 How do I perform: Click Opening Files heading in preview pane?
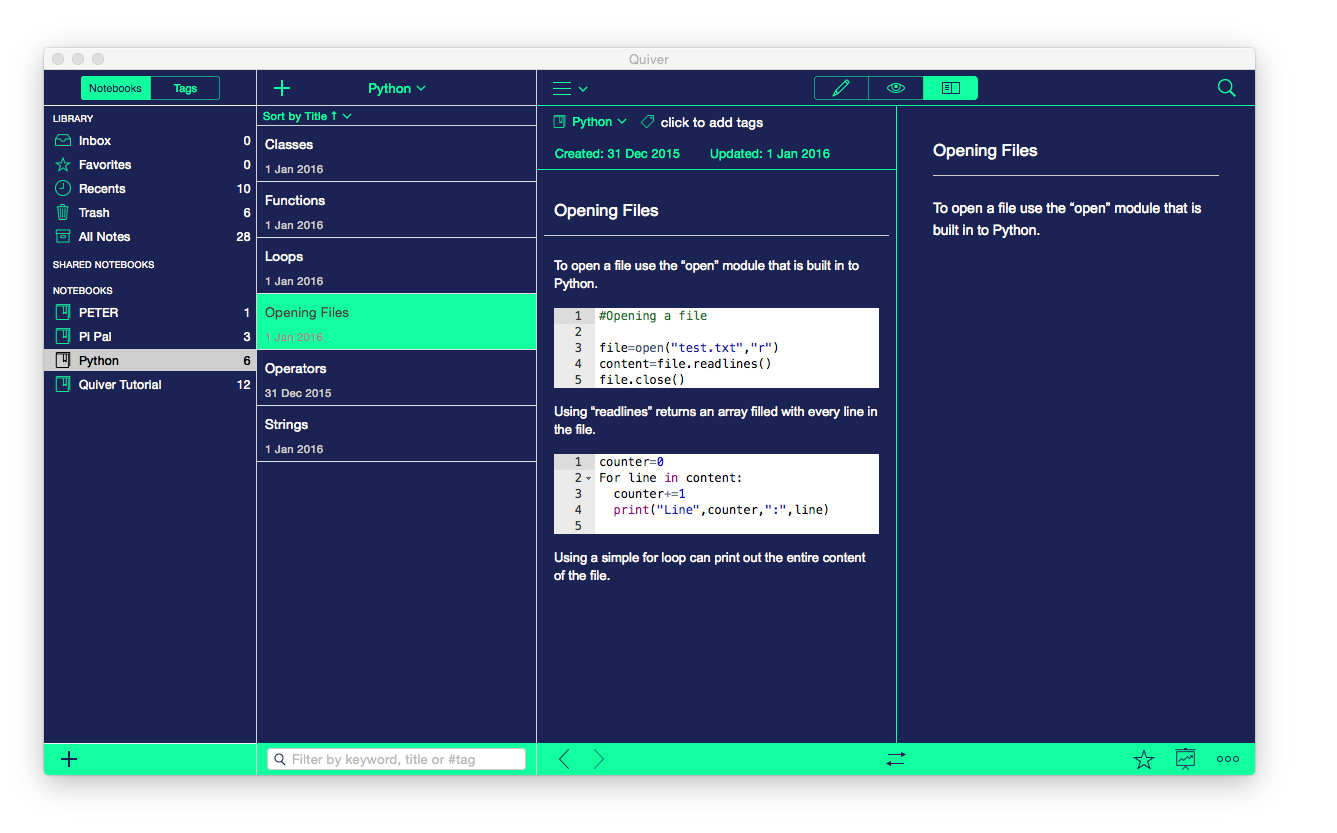[x=985, y=151]
